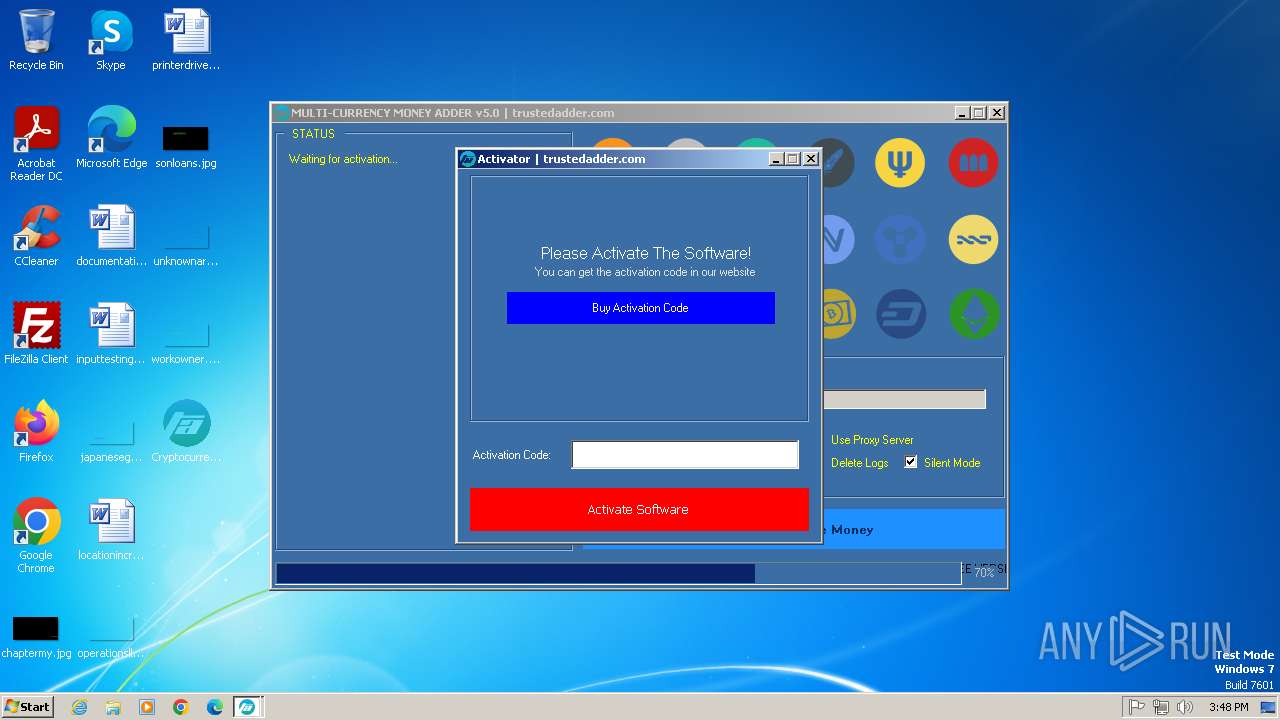The image size is (1280, 720).
Task: Focus the Activation Code input field
Action: click(685, 455)
